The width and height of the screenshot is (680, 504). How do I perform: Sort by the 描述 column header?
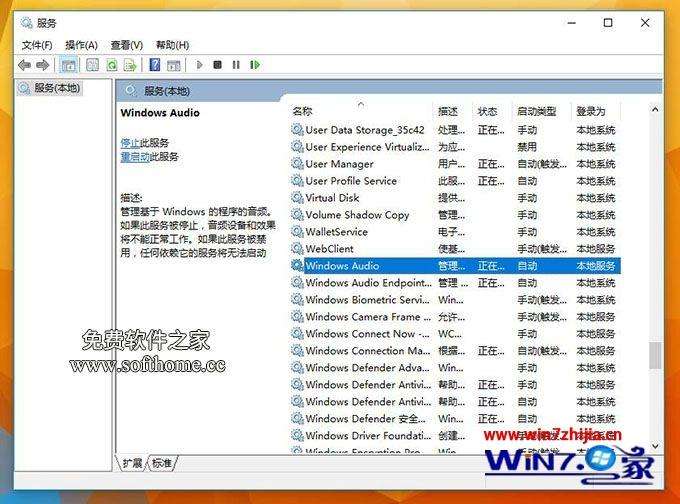[x=448, y=111]
